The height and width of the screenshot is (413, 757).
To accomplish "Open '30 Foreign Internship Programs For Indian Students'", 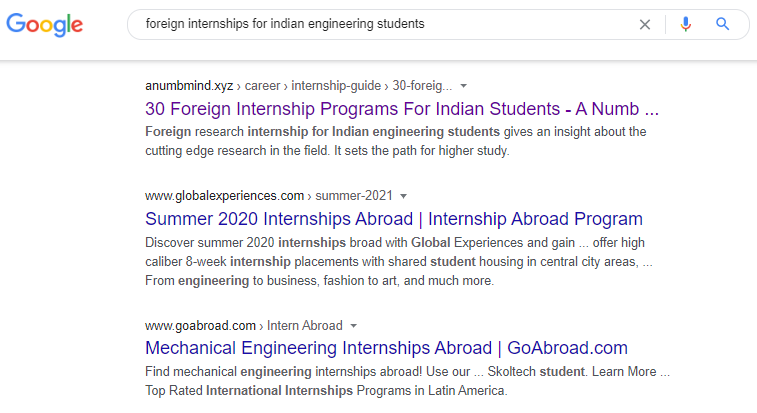I will (401, 109).
